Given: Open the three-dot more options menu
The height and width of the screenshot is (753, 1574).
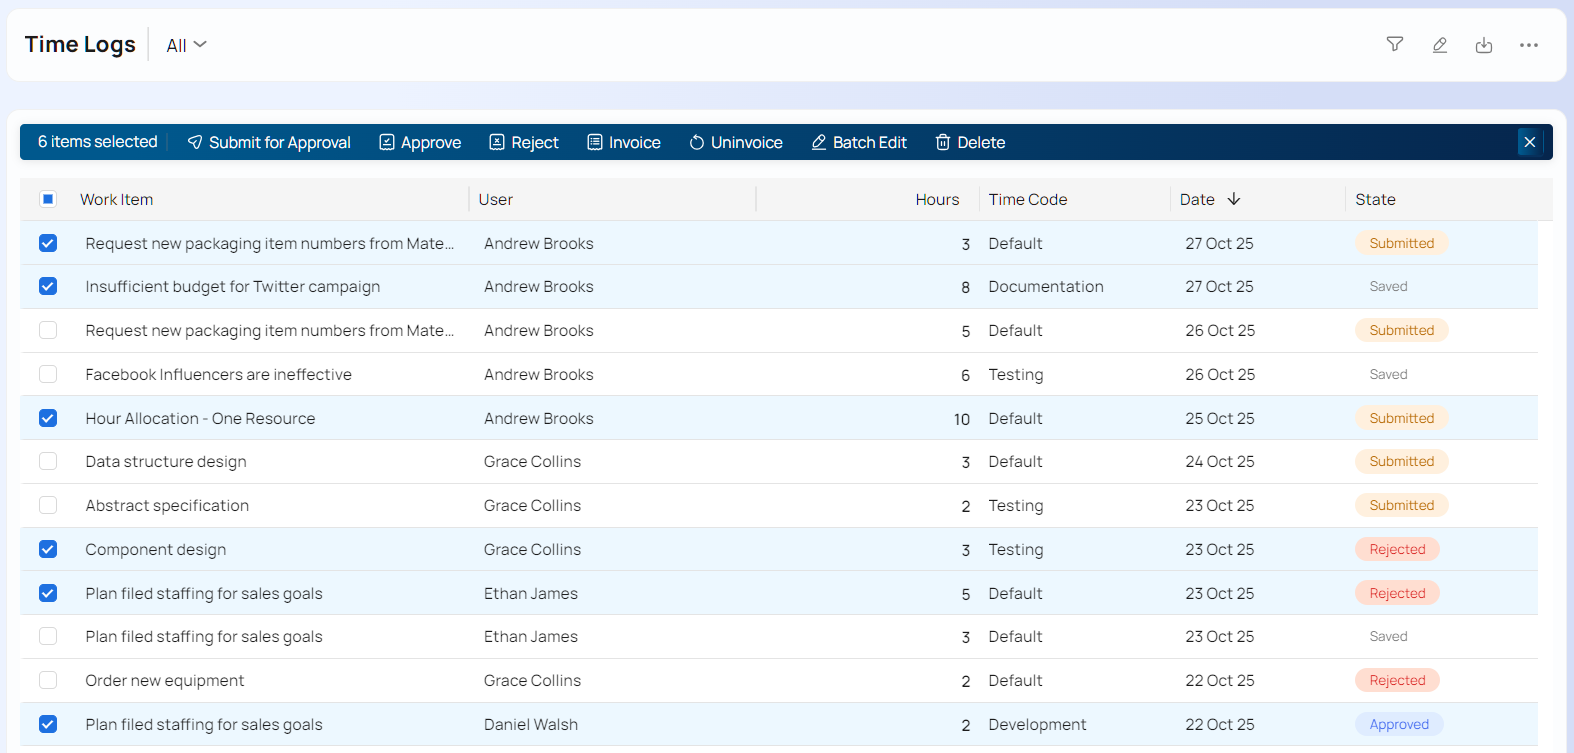Looking at the screenshot, I should tap(1528, 45).
